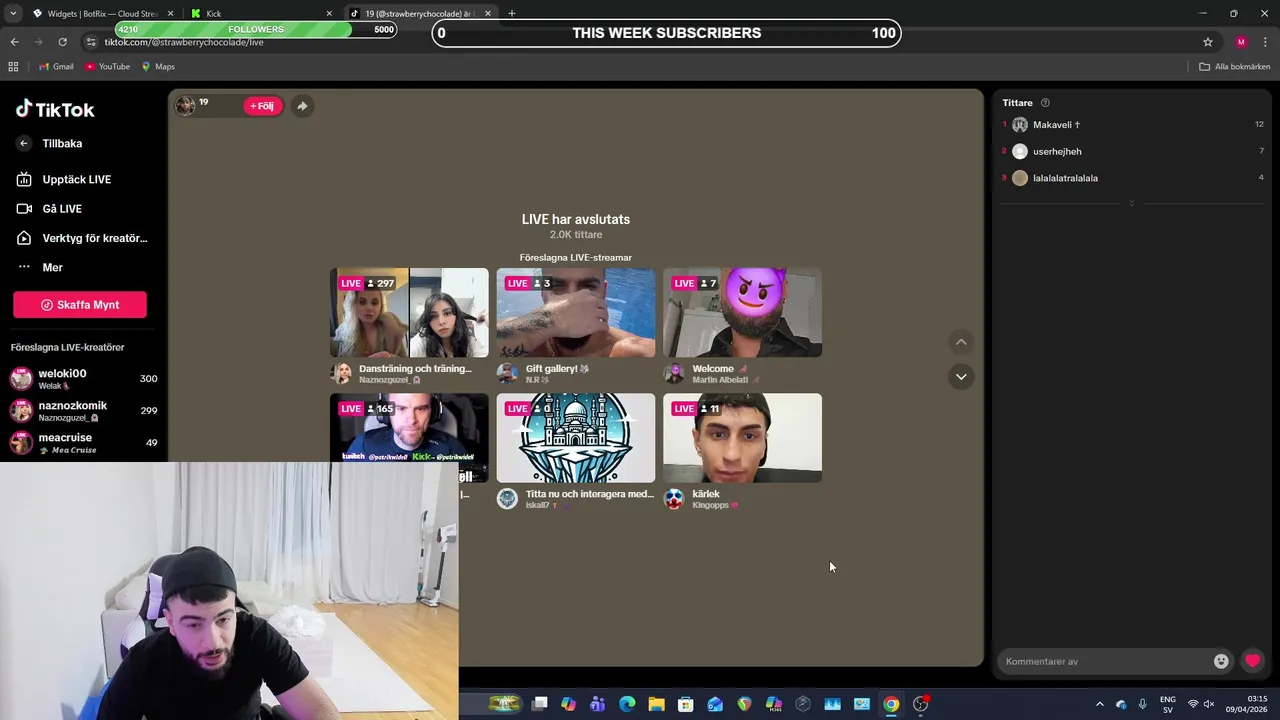1280x720 pixels.
Task: Show hidden system tray icons chevron
Action: tap(1099, 704)
